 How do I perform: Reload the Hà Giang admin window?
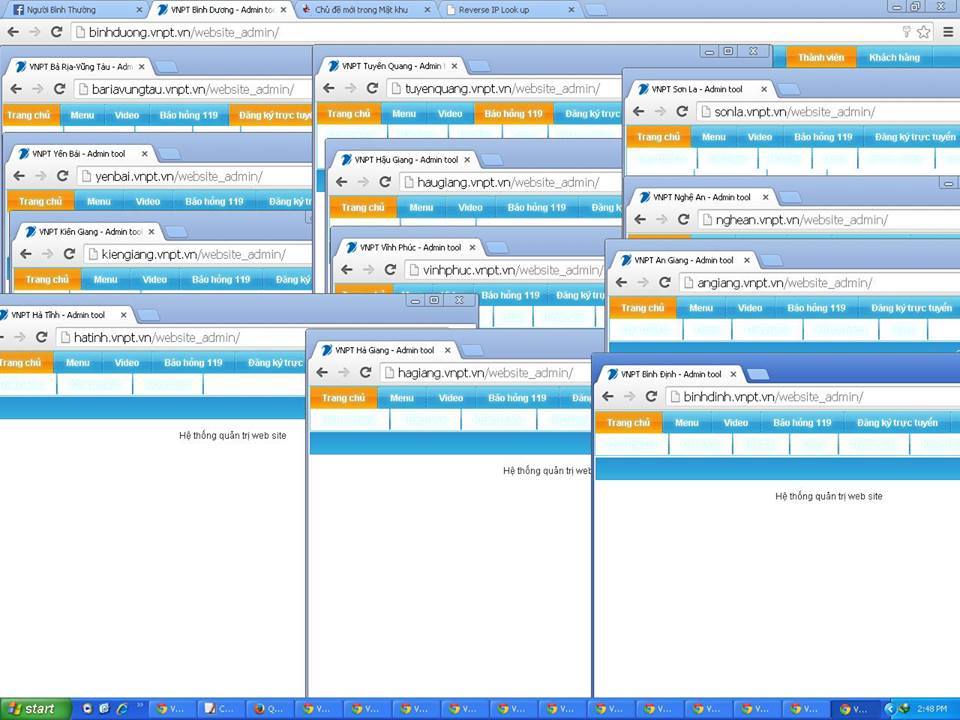[366, 372]
